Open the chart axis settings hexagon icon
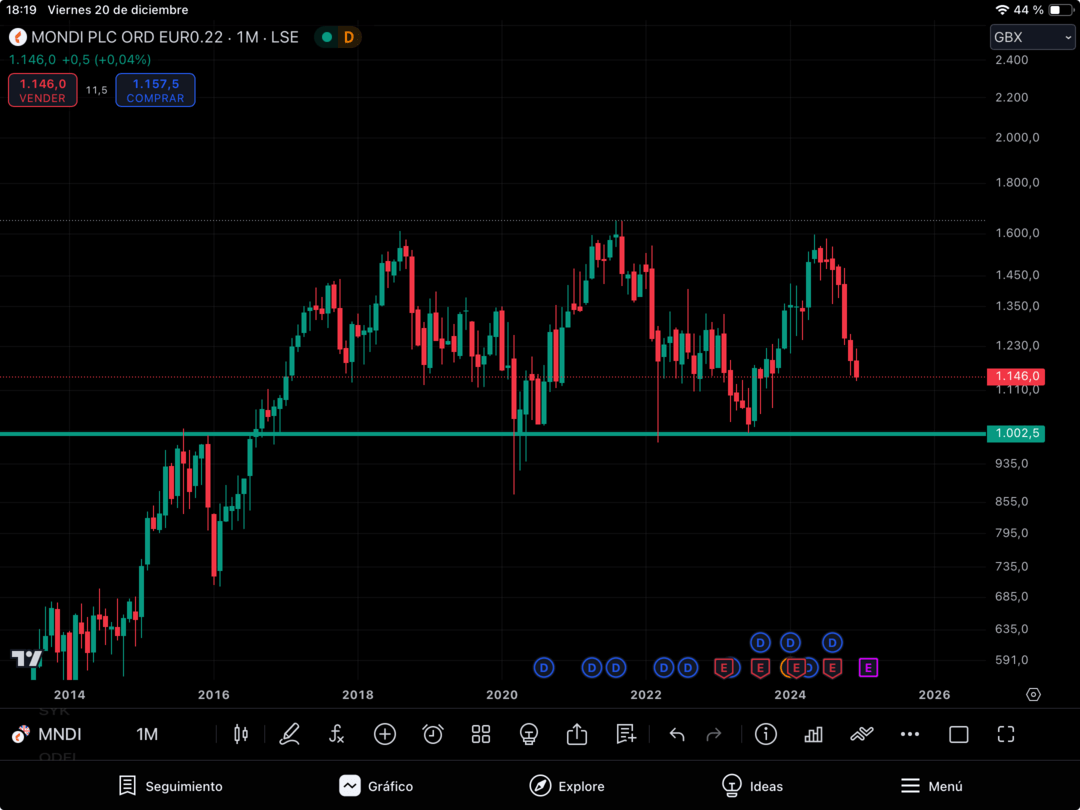Screen dimensions: 1080x810 1033,694
